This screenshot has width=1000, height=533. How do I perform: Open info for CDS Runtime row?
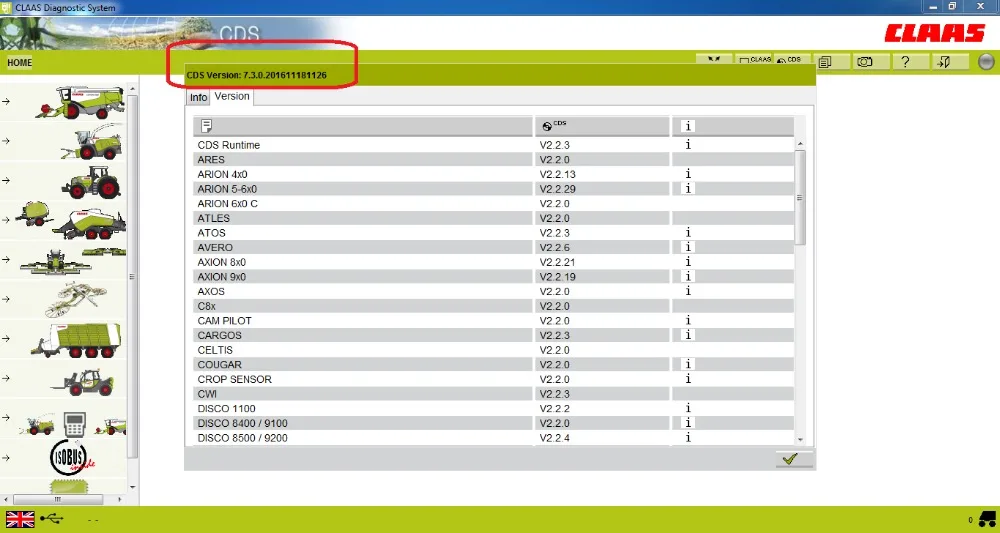(688, 145)
